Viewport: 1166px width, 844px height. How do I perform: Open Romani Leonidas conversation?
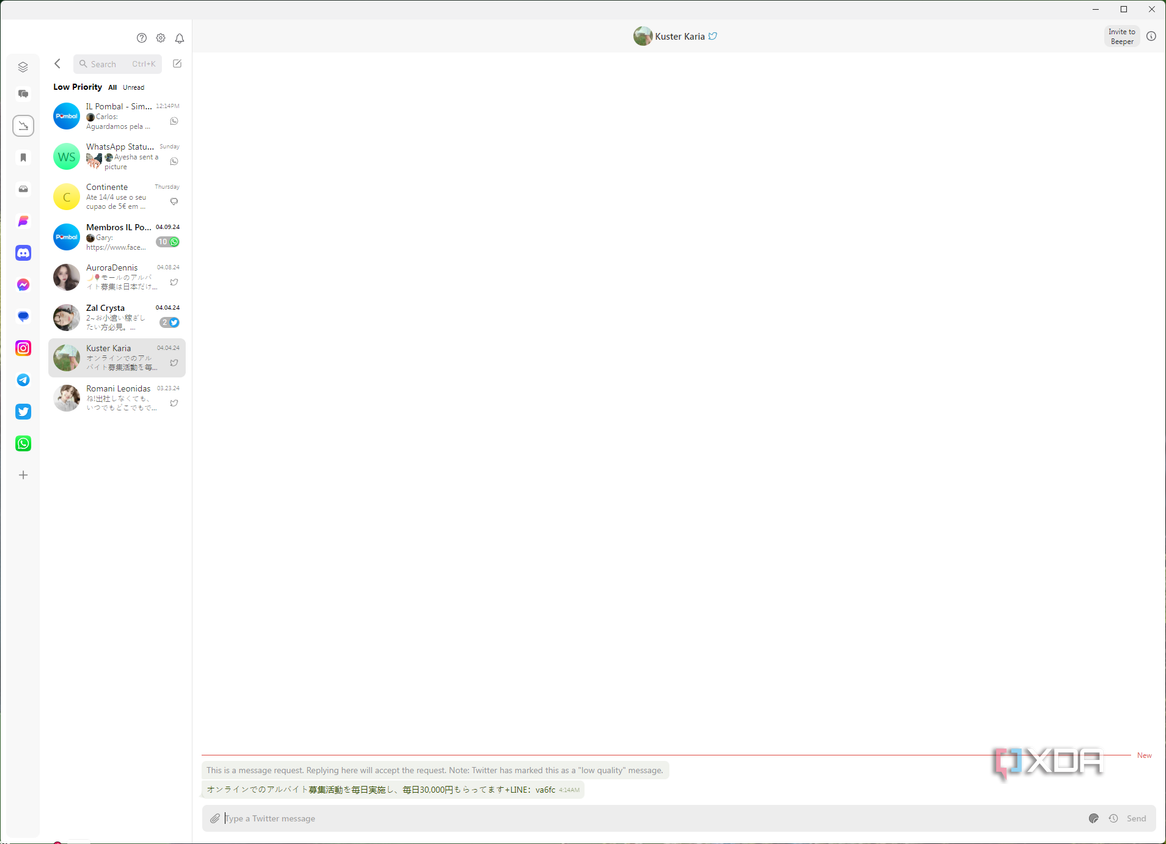(117, 398)
